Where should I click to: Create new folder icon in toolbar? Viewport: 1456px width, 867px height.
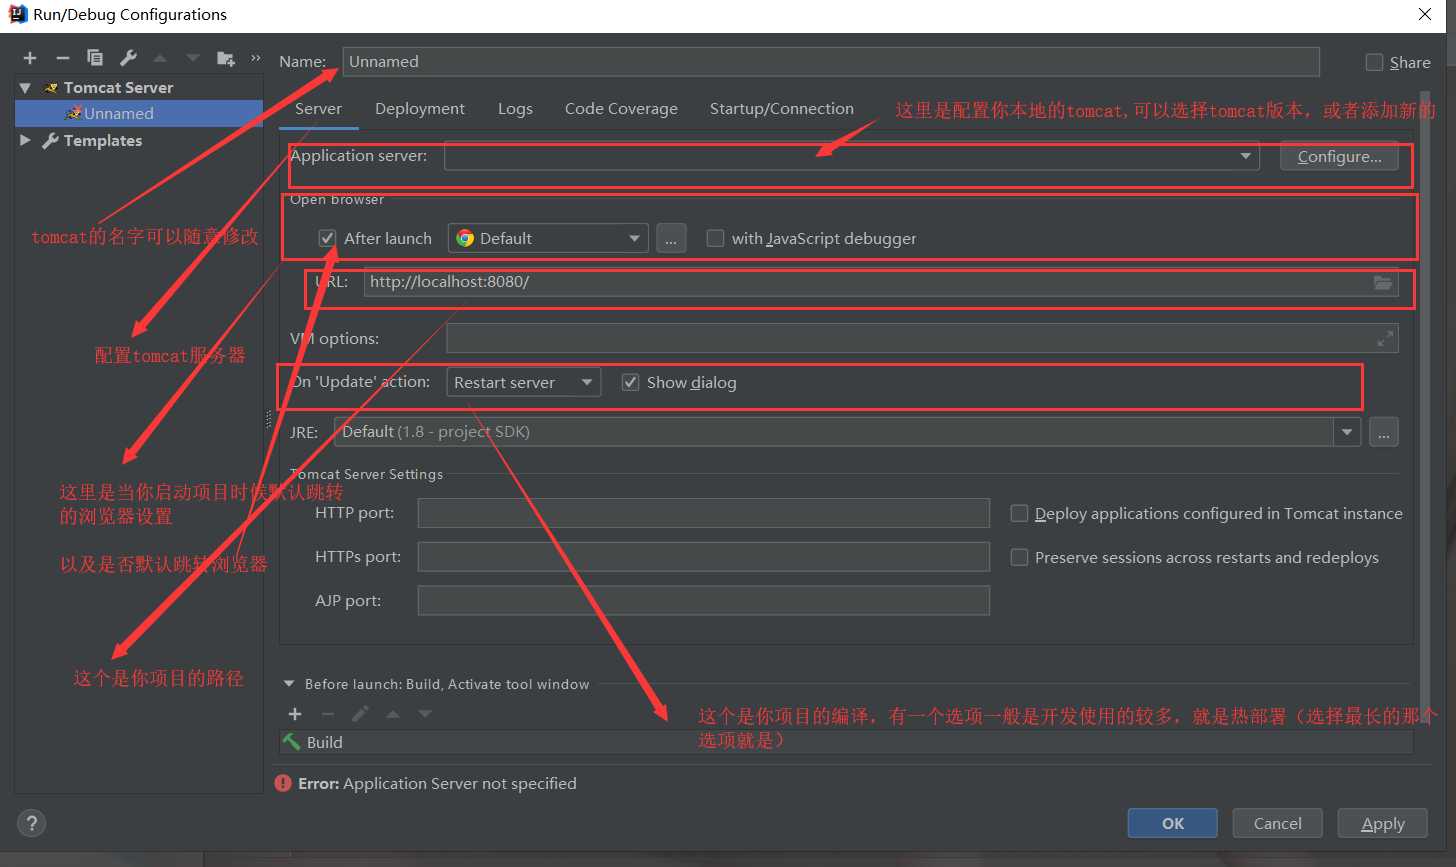click(x=226, y=58)
